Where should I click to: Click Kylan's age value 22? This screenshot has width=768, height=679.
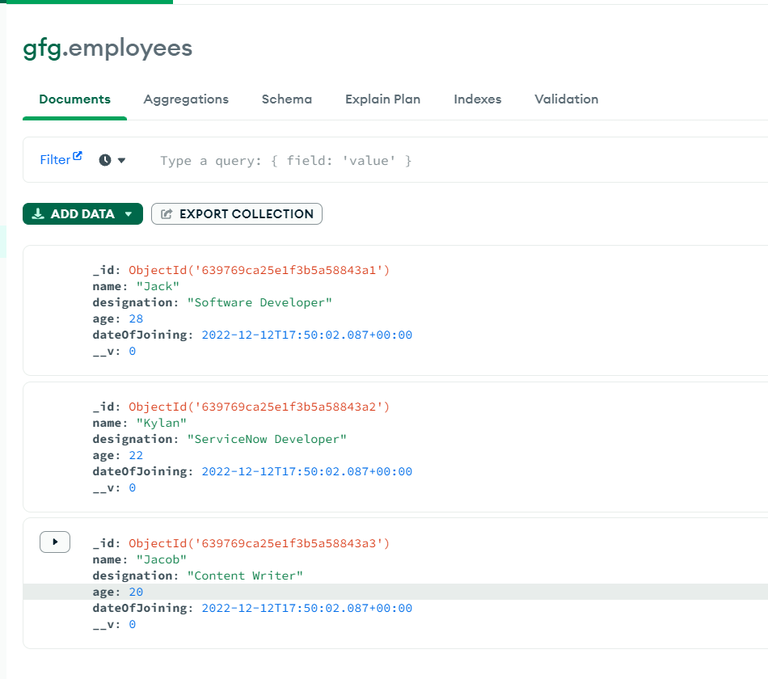pyautogui.click(x=136, y=455)
